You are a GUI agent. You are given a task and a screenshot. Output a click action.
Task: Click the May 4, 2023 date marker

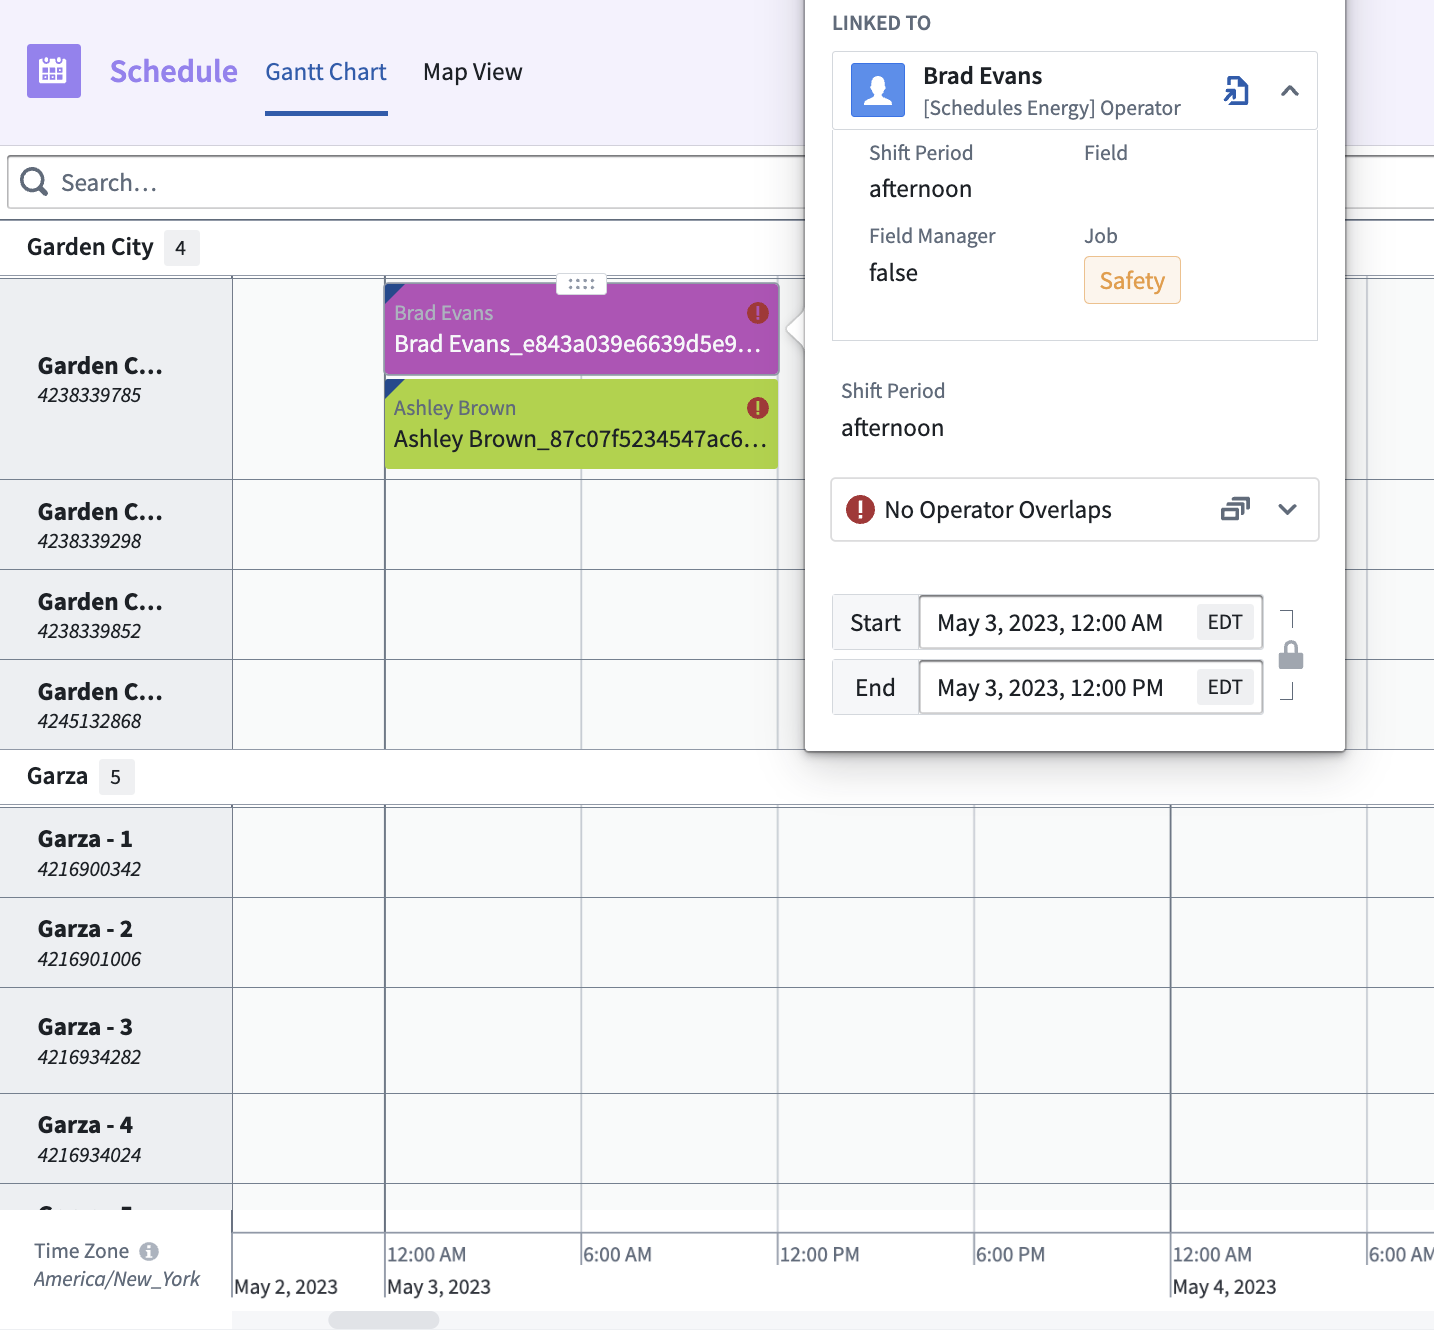coord(1224,1287)
